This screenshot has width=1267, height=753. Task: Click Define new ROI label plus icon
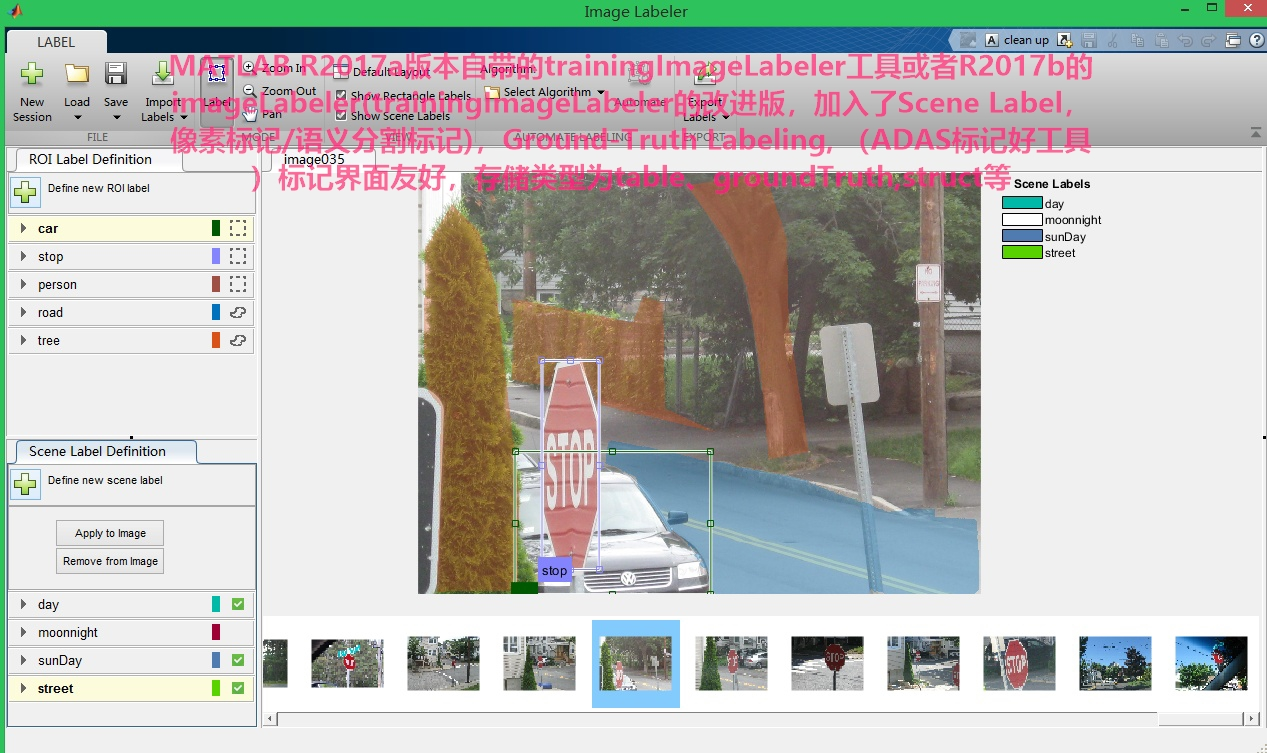pos(26,192)
